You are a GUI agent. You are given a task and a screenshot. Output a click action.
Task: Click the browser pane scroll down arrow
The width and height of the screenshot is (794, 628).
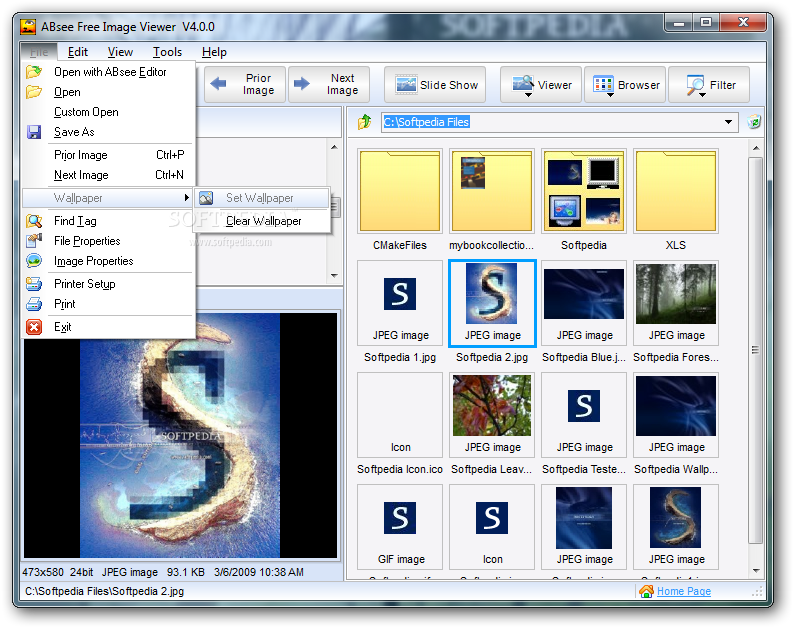(x=756, y=571)
